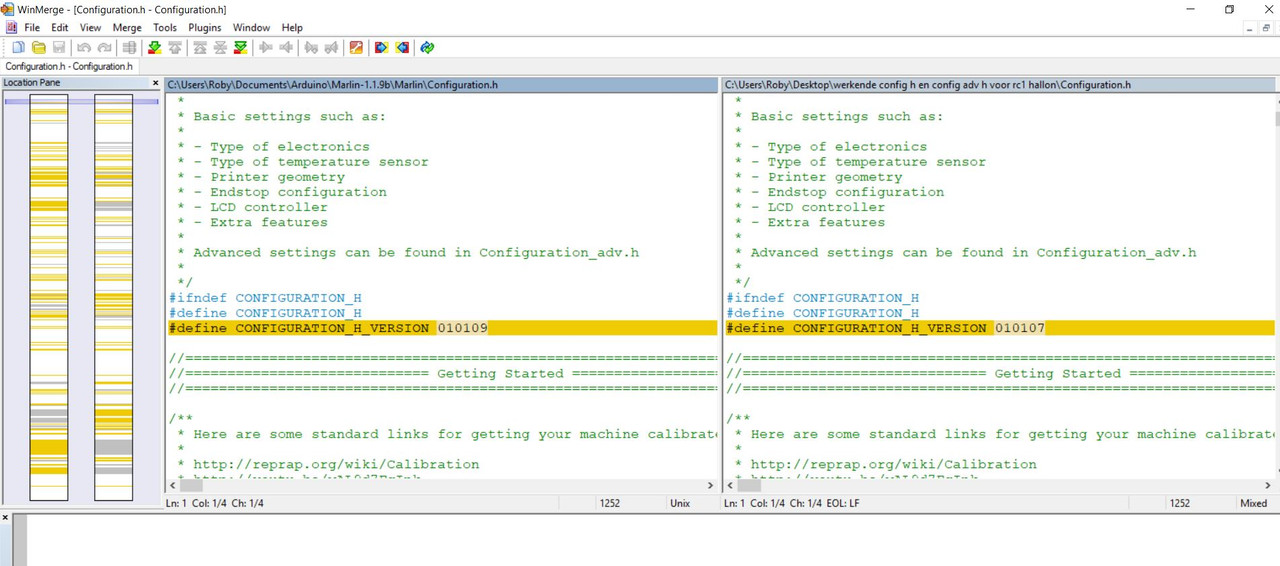Click the Current Difference toolbar icon
This screenshot has height=566, width=1280.
220,47
